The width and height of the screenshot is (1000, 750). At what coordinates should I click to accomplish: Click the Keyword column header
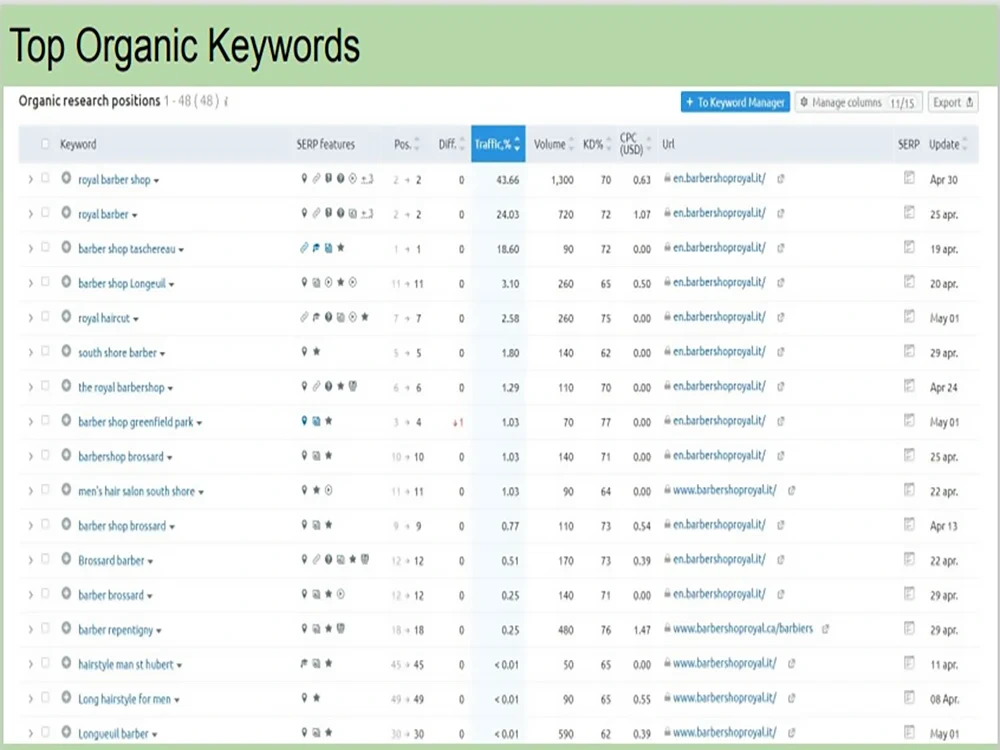tap(78, 144)
